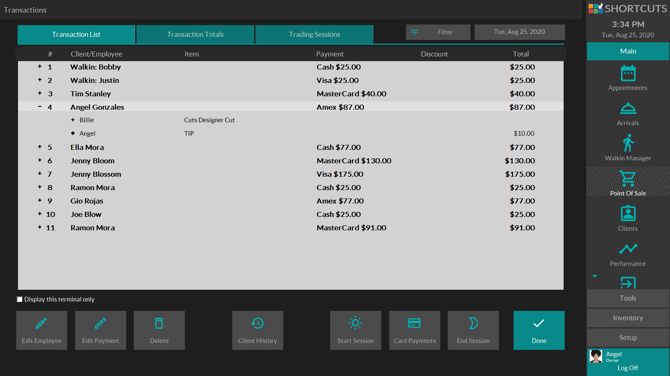
Task: Click the Done button
Action: coord(539,330)
